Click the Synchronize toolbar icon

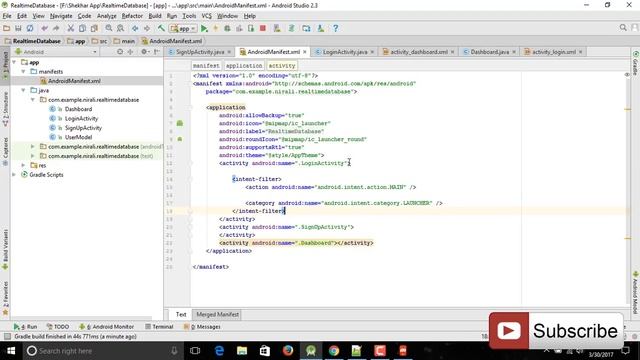(x=30, y=28)
